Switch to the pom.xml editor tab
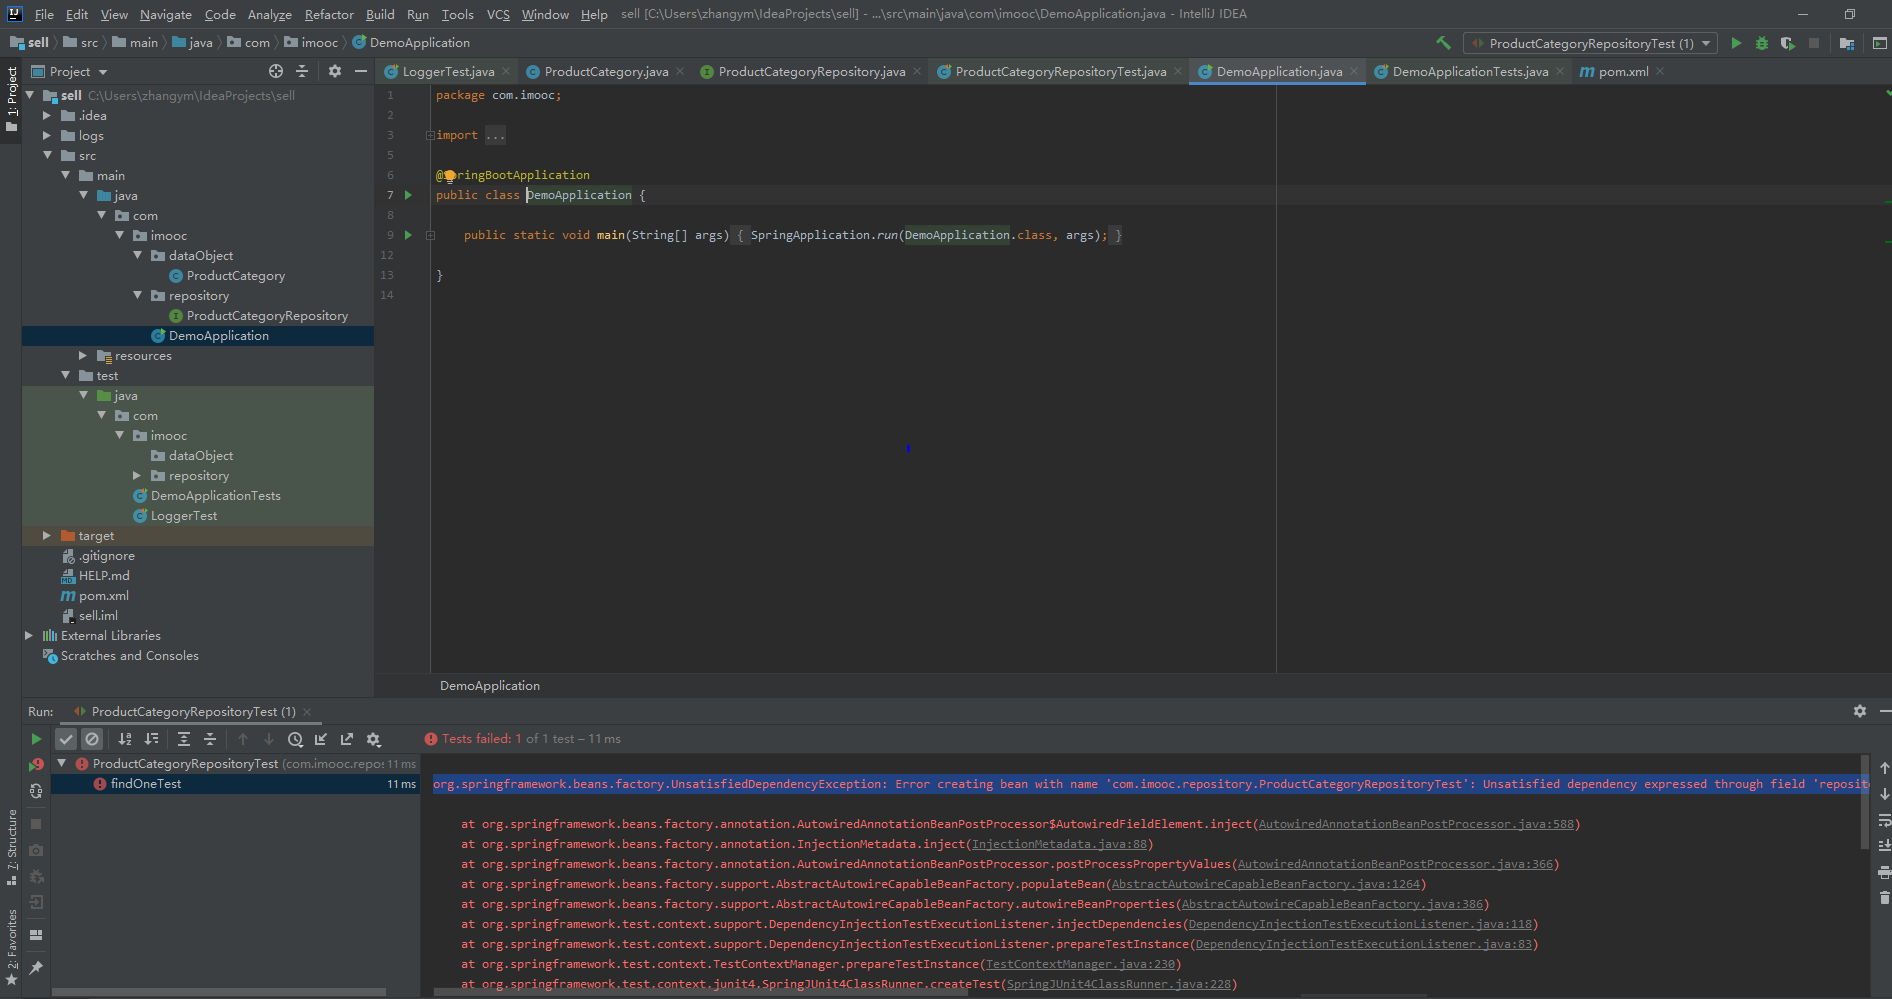The image size is (1892, 999). coord(1623,71)
